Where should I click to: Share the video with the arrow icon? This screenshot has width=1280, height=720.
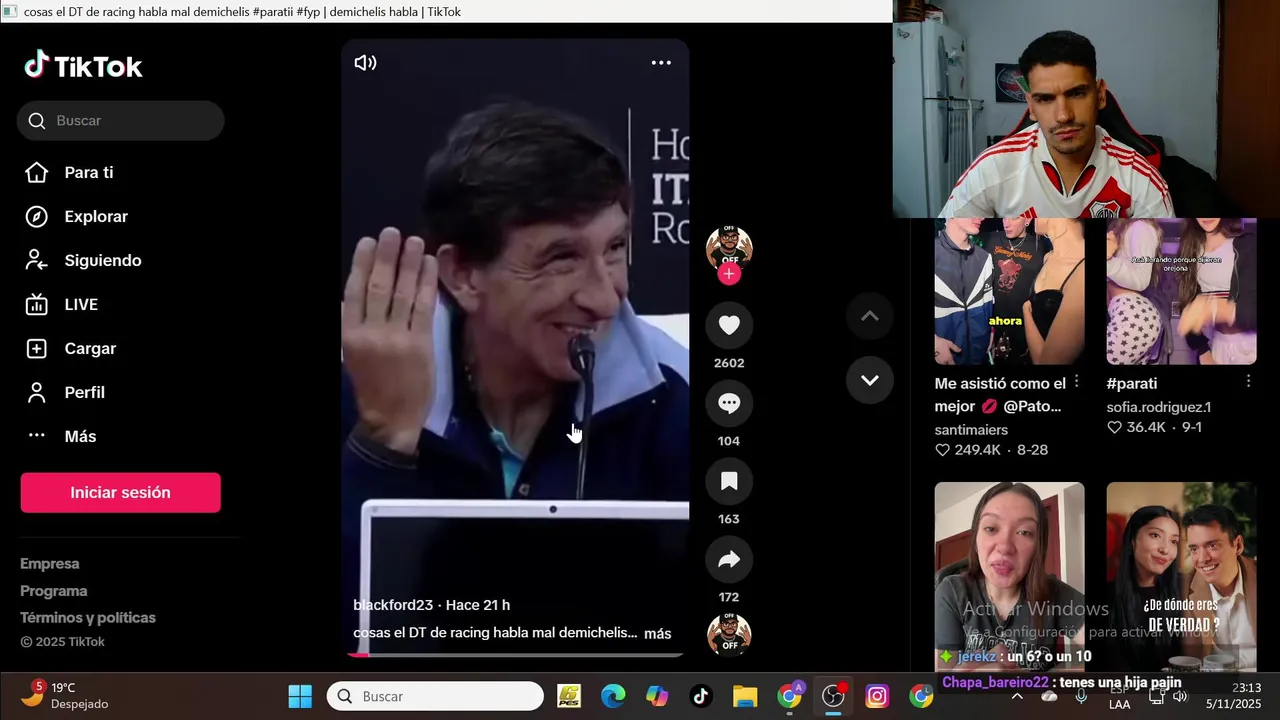pyautogui.click(x=729, y=559)
